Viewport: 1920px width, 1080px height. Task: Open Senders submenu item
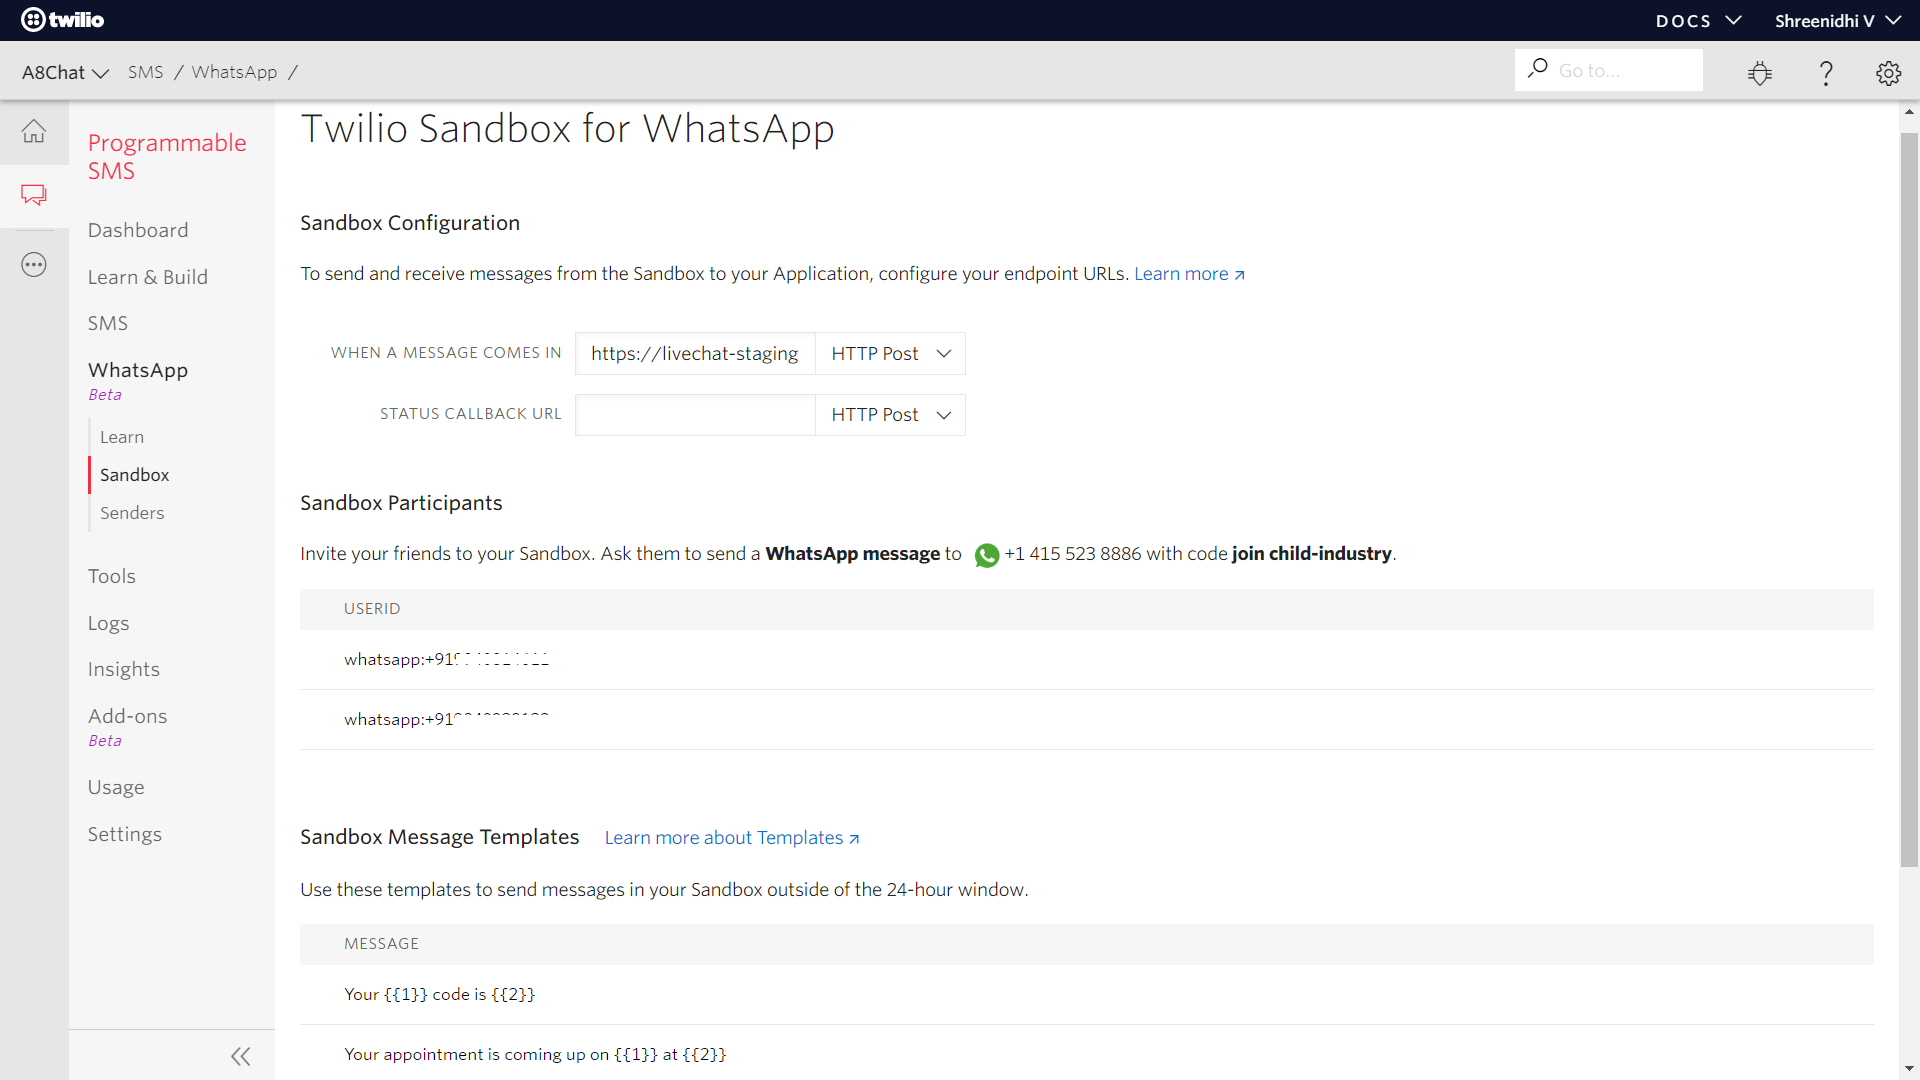click(x=132, y=513)
